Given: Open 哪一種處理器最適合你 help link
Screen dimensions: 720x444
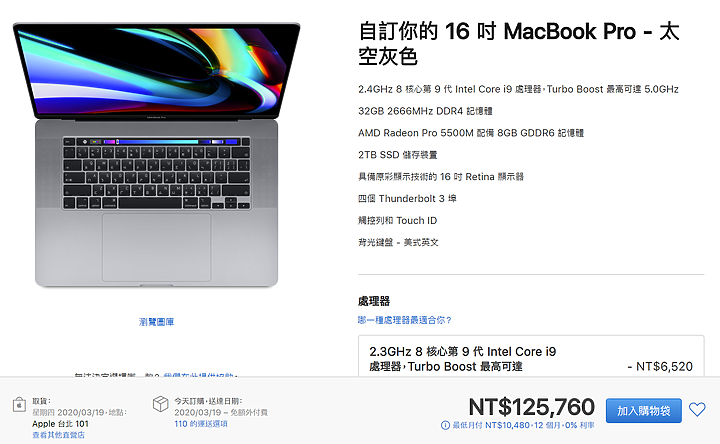Looking at the screenshot, I should click(405, 320).
